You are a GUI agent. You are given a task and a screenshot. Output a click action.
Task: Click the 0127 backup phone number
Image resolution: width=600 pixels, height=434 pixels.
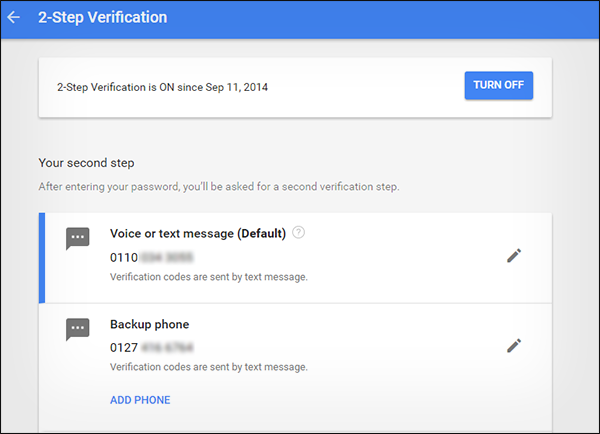pyautogui.click(x=152, y=348)
